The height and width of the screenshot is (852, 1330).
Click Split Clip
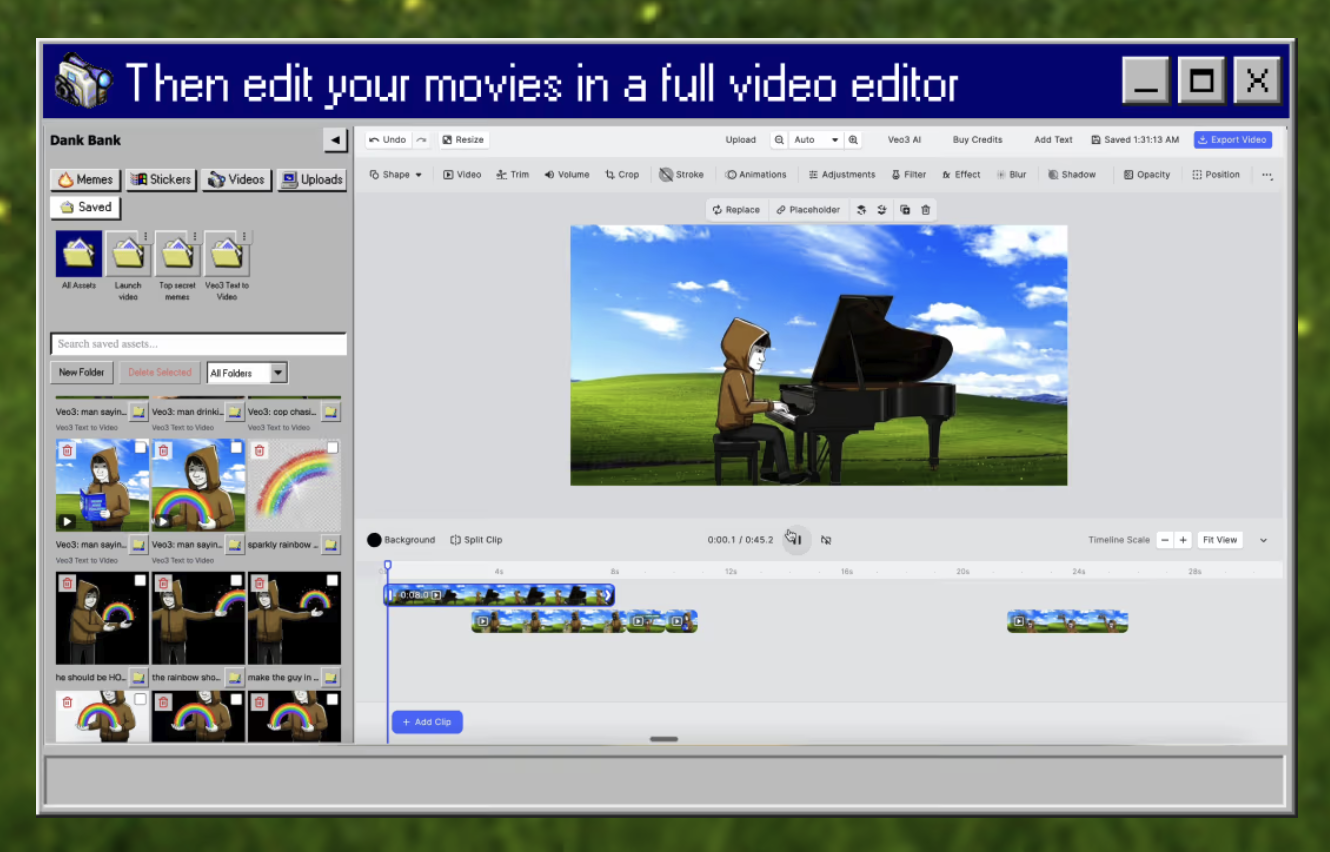click(476, 540)
